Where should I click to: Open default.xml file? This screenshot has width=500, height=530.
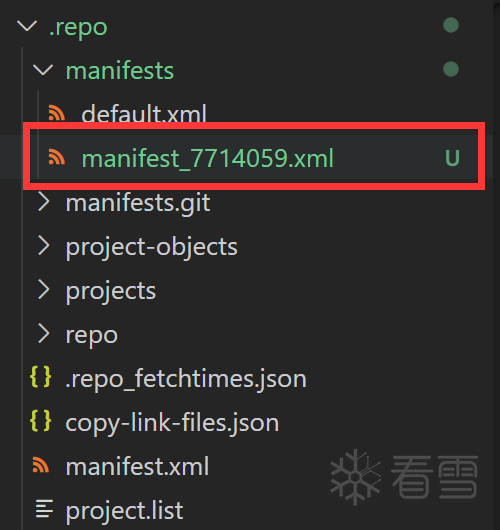(144, 113)
